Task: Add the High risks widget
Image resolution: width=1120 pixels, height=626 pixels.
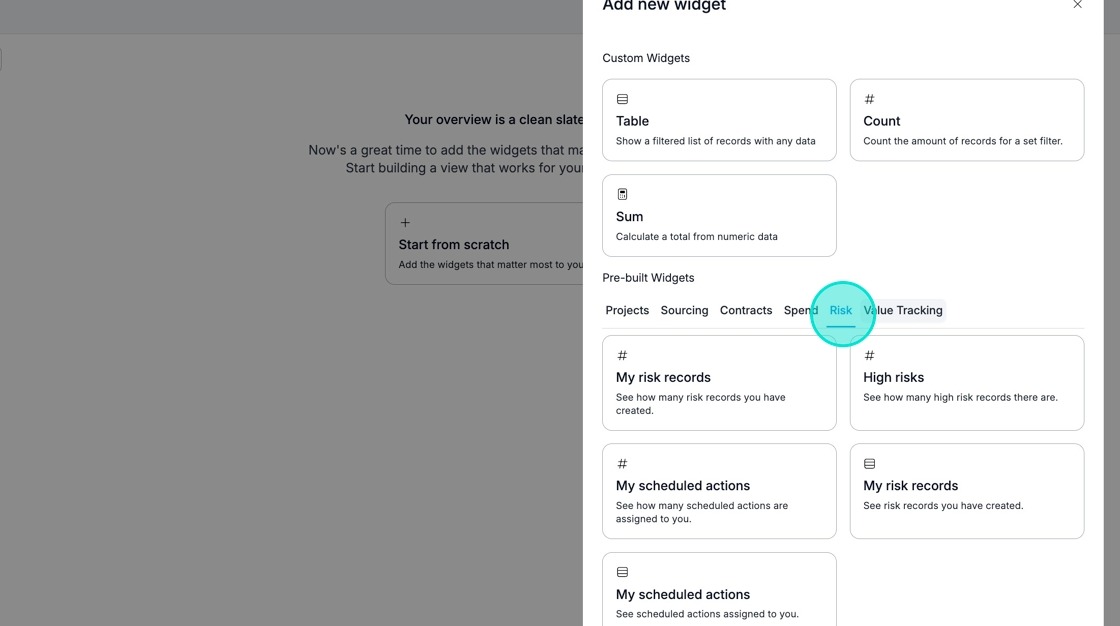Action: (x=966, y=383)
